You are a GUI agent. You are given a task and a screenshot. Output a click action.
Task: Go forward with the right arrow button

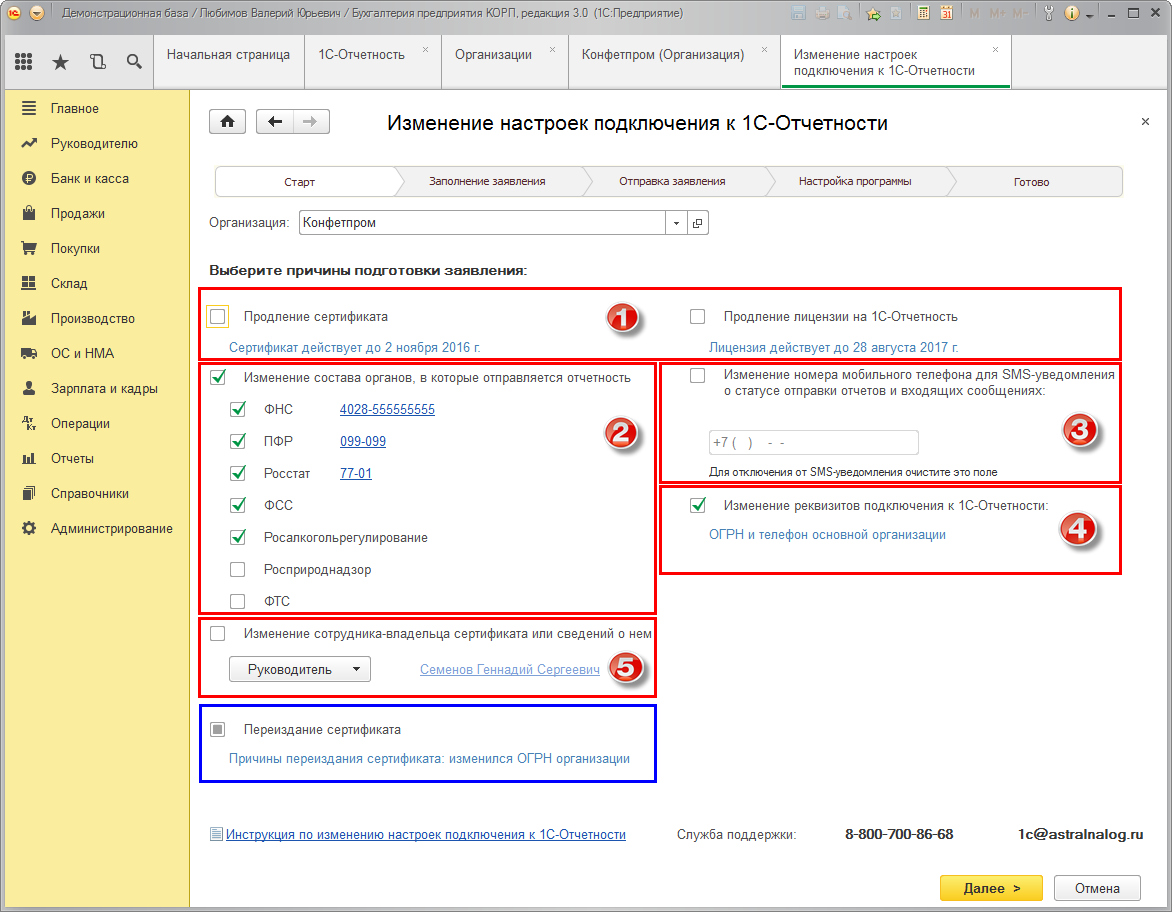coord(311,121)
